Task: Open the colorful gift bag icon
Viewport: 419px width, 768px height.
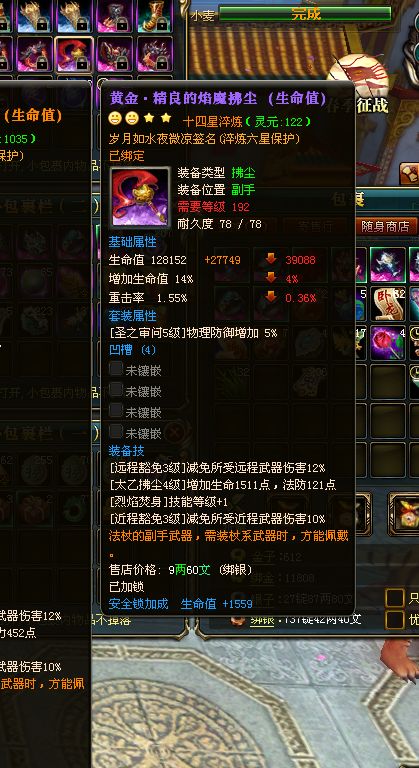Action: pos(404,513)
